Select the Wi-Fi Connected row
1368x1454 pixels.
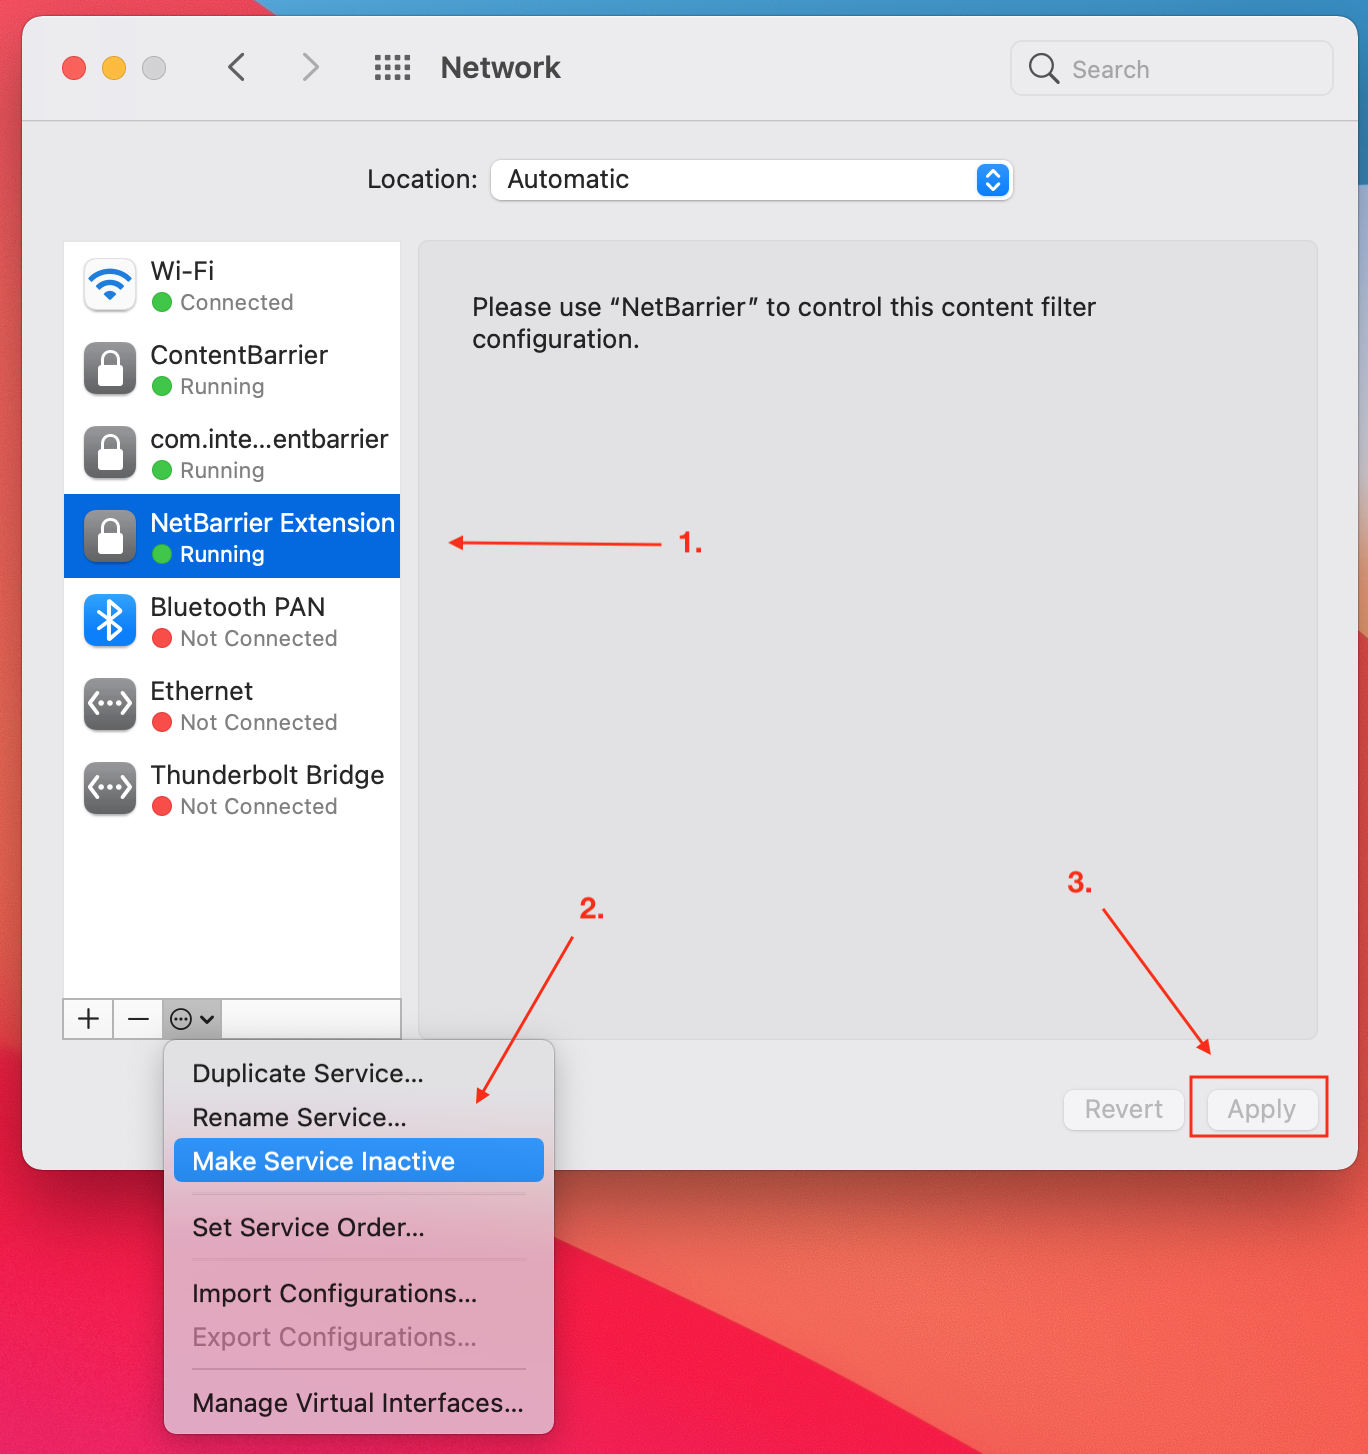point(232,286)
